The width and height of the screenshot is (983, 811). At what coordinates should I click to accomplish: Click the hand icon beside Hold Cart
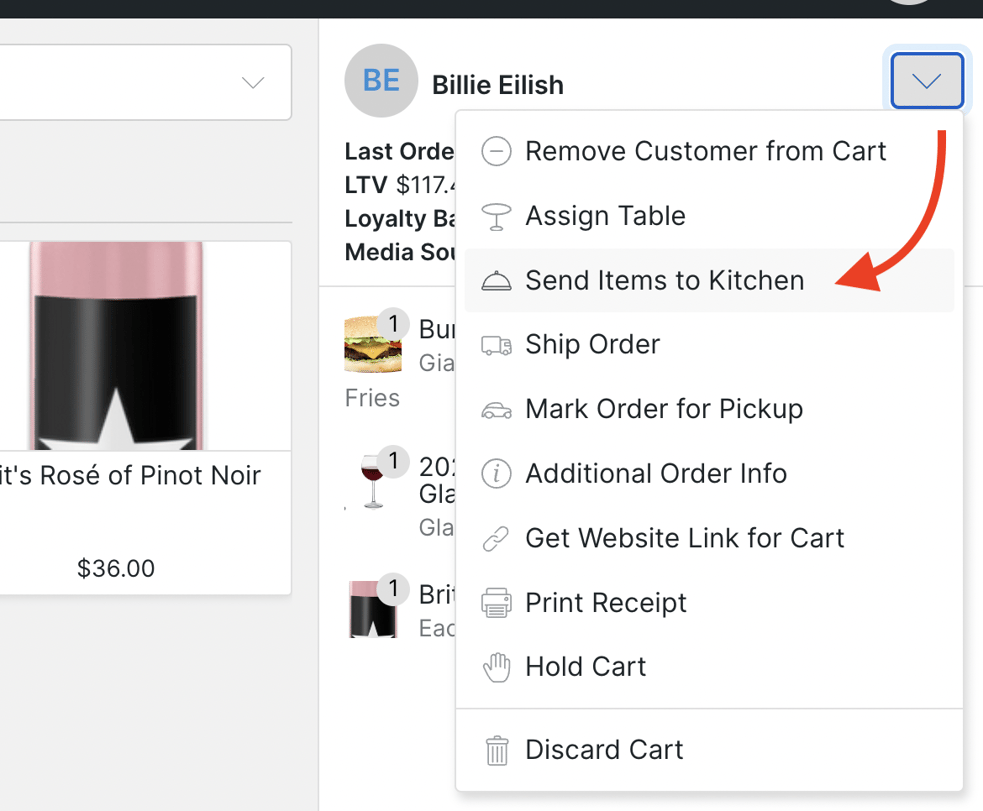[x=496, y=667]
